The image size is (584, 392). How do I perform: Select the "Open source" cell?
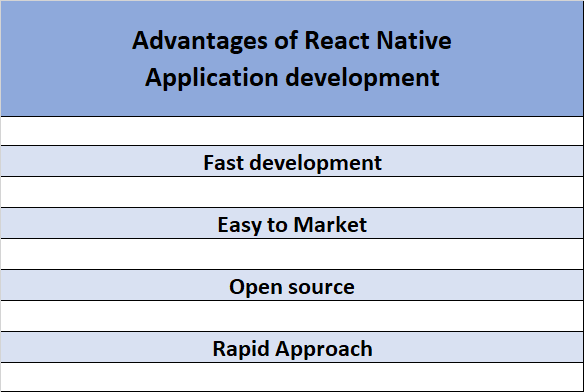coord(292,285)
